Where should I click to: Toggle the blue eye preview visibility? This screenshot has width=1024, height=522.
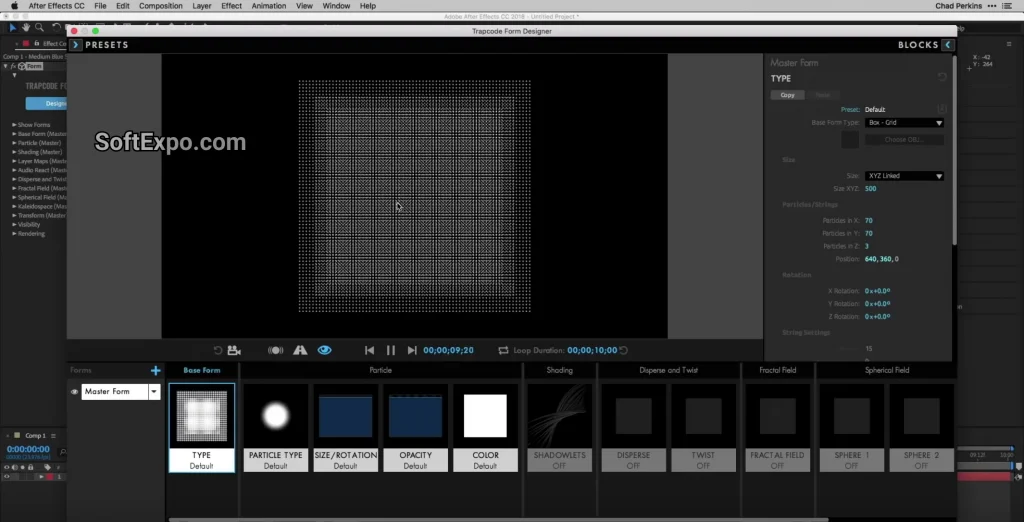(324, 350)
